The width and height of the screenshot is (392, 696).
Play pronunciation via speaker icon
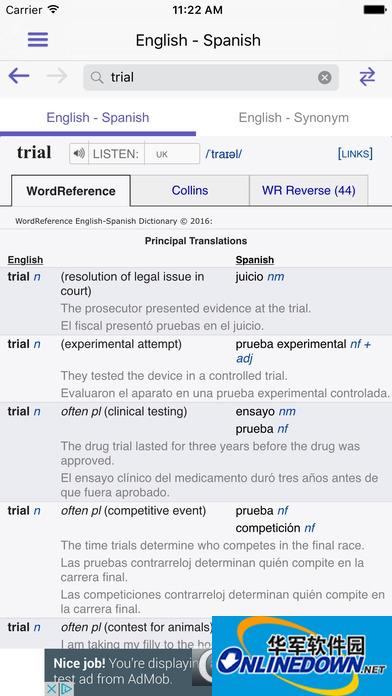(79, 154)
